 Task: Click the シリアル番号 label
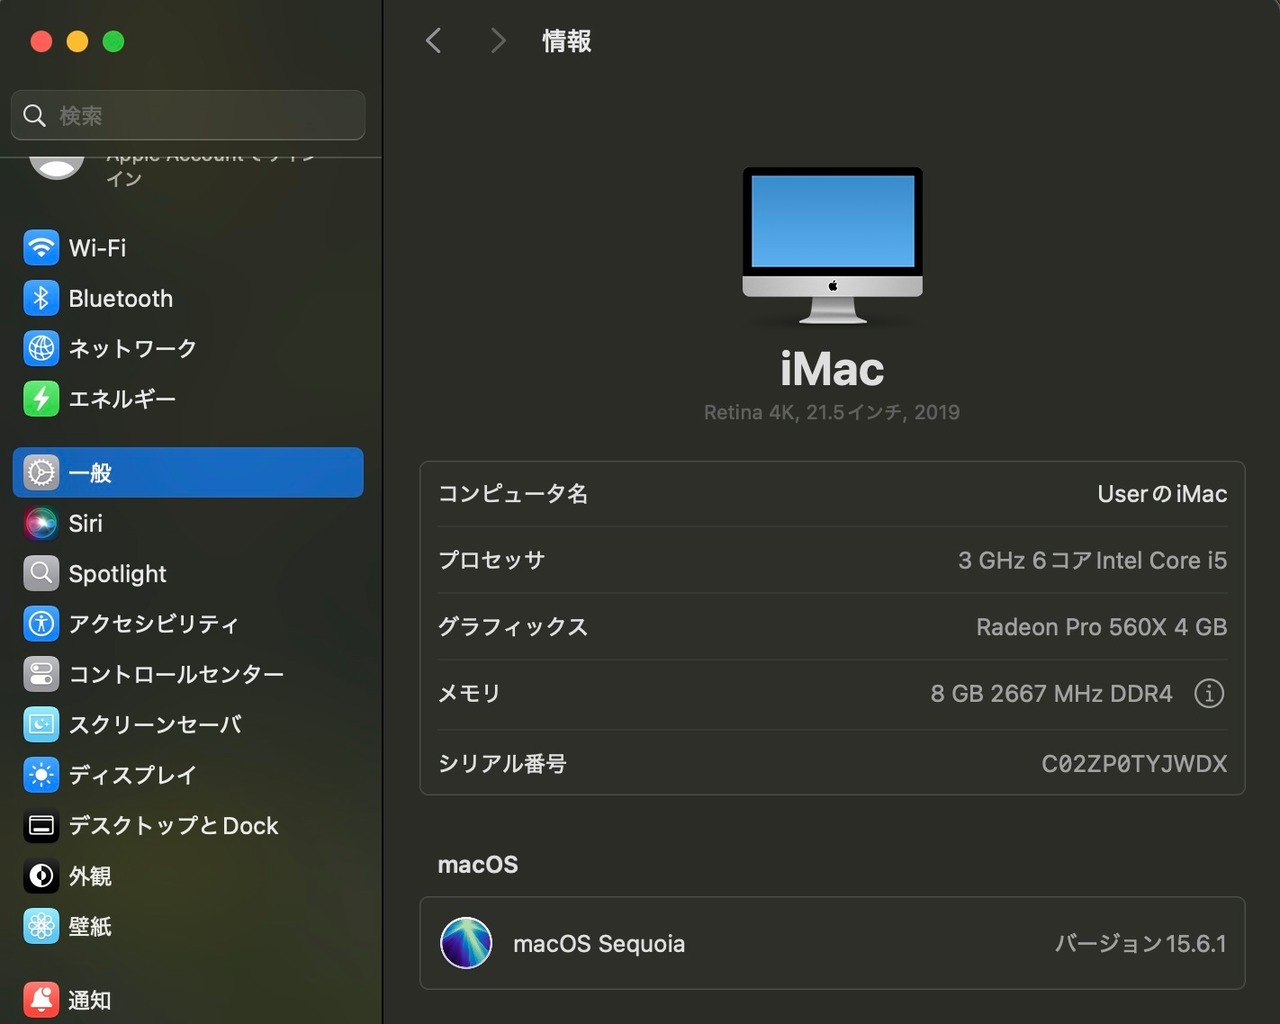pyautogui.click(x=502, y=764)
